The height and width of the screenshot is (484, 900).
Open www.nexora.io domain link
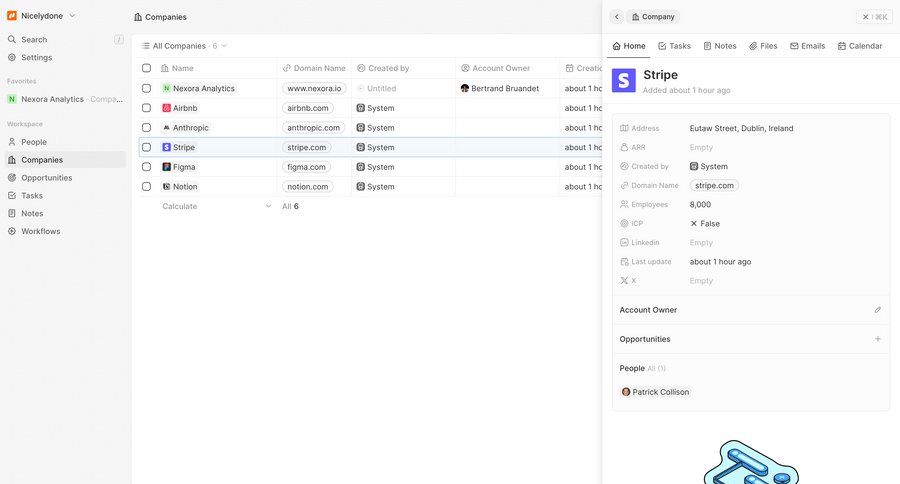pyautogui.click(x=314, y=88)
